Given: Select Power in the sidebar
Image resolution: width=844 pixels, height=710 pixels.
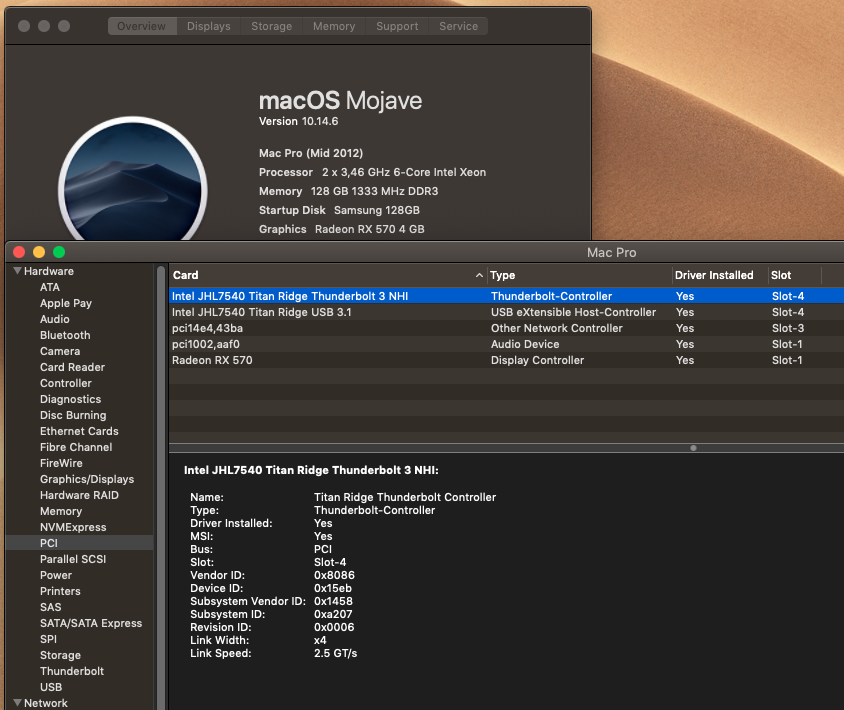Looking at the screenshot, I should pyautogui.click(x=55, y=575).
